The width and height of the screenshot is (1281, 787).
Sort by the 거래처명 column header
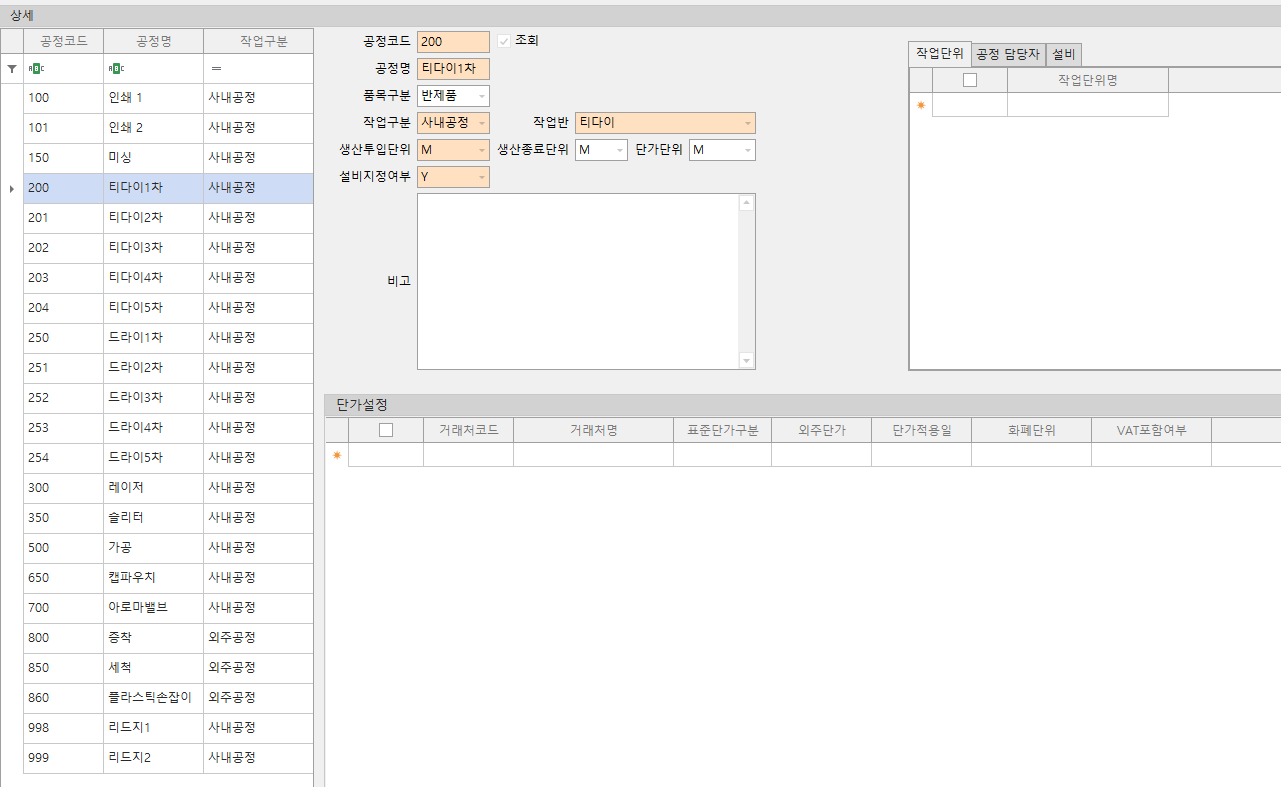click(593, 430)
